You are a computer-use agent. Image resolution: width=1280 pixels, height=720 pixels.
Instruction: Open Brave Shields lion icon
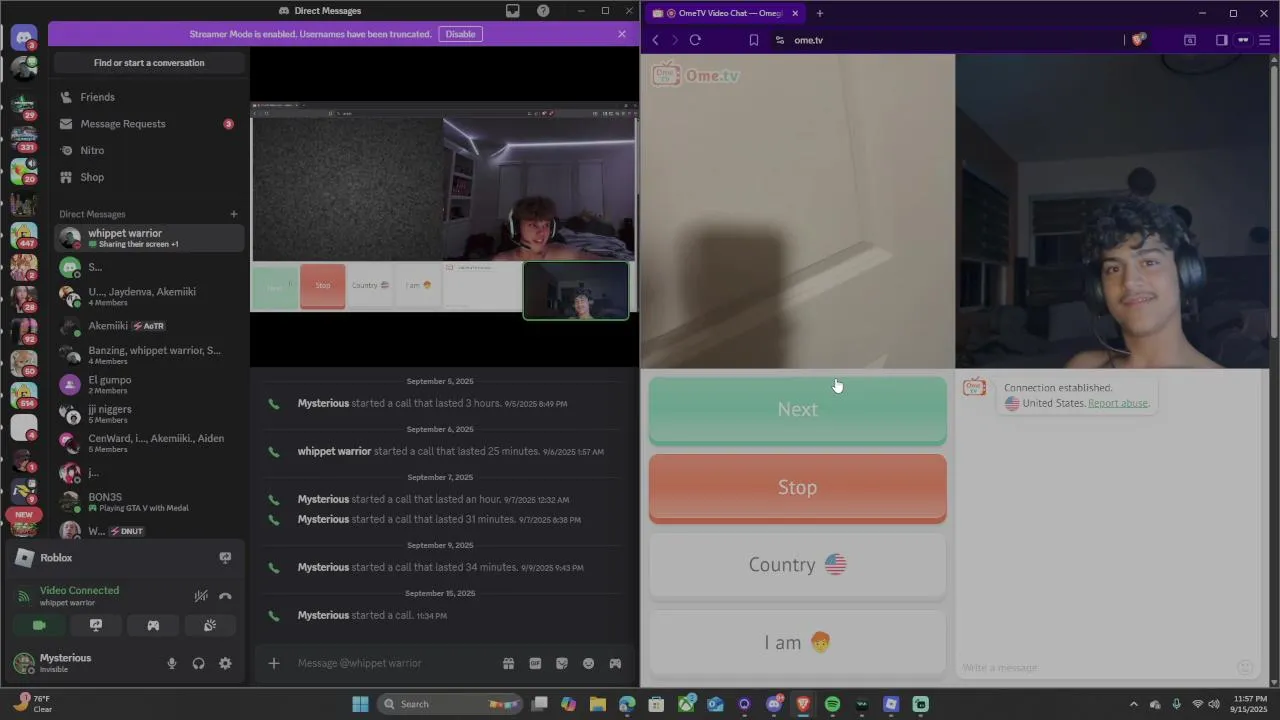(1138, 40)
